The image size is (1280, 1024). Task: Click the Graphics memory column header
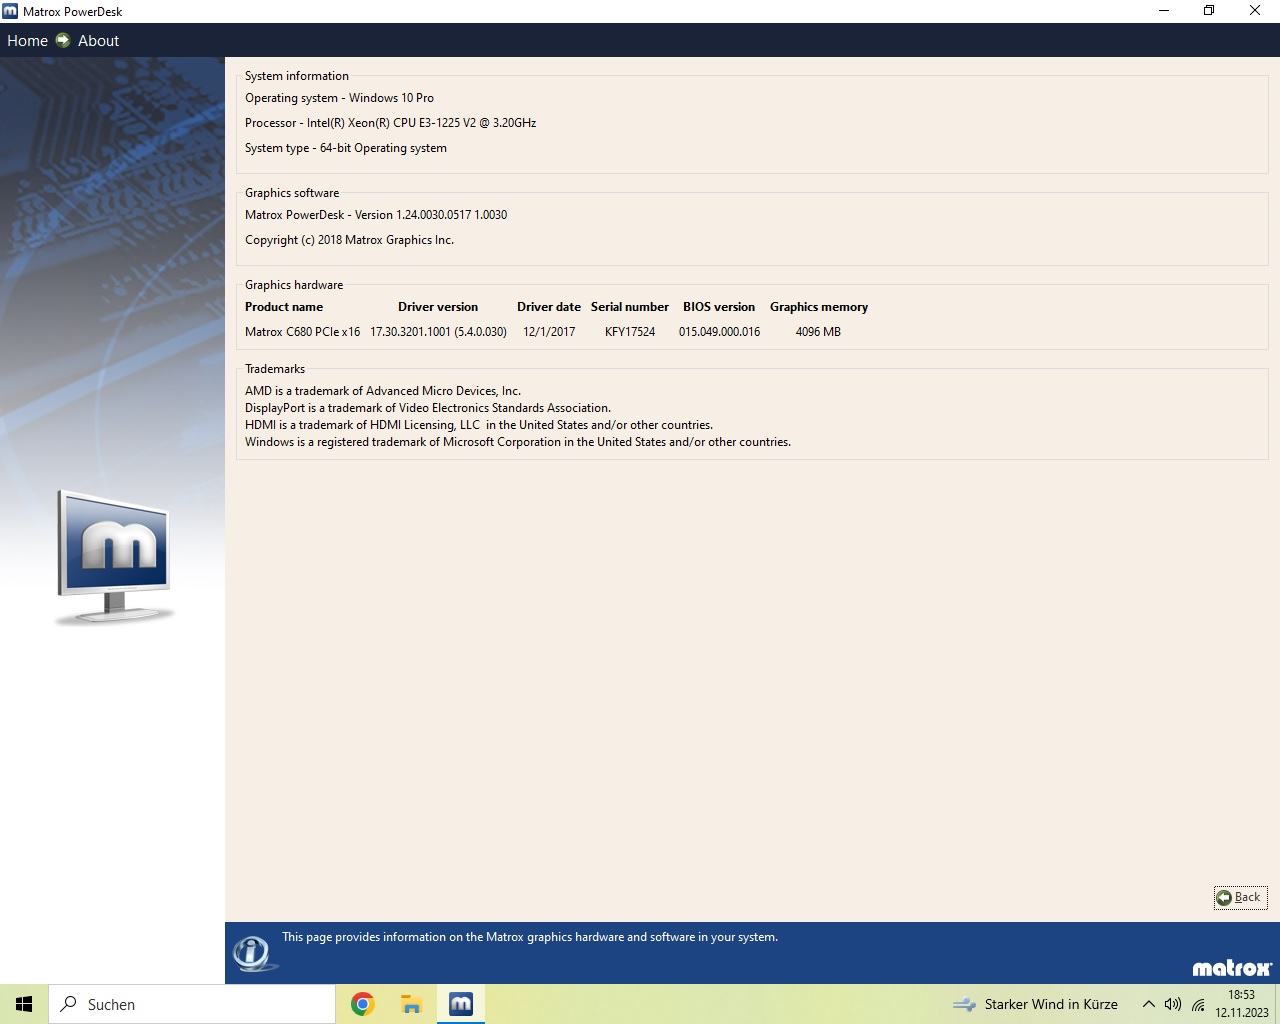819,307
